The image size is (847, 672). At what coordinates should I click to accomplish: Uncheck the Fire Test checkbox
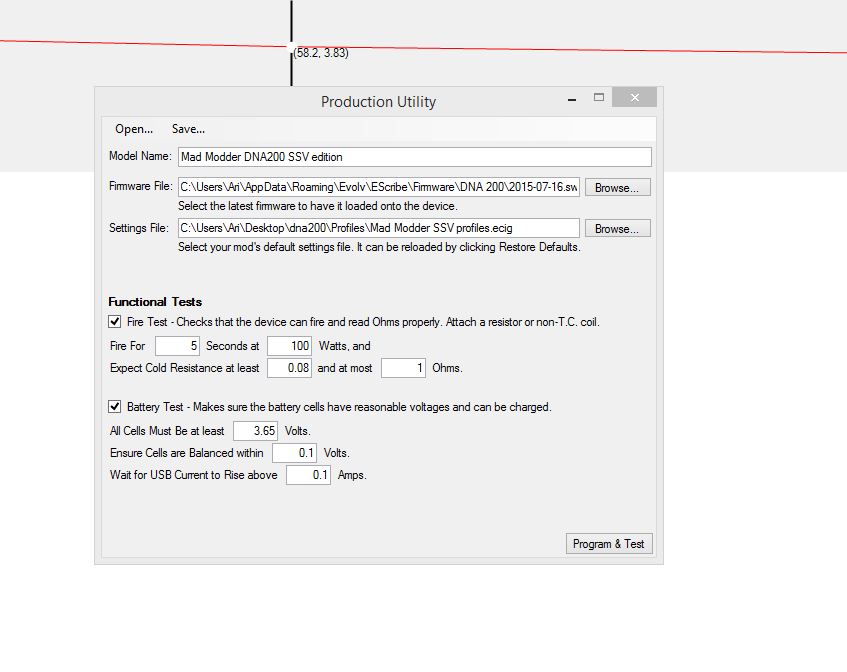coord(115,322)
